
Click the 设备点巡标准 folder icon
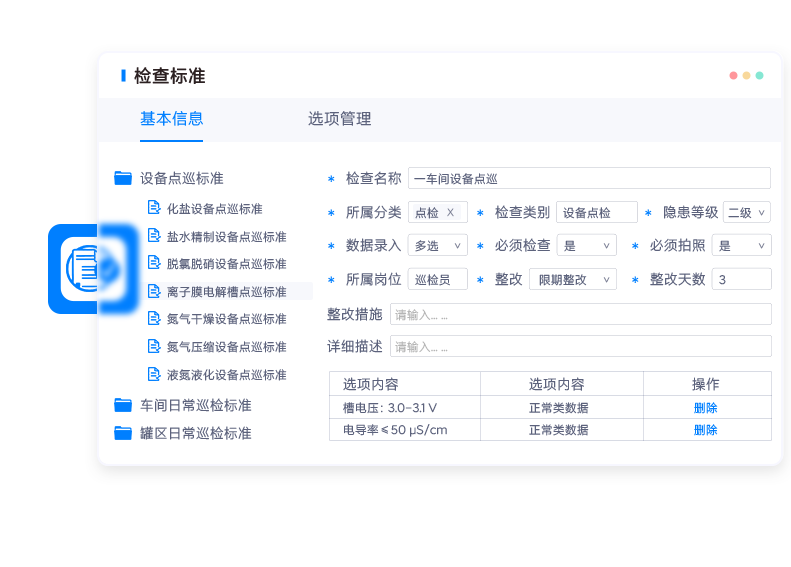[123, 178]
